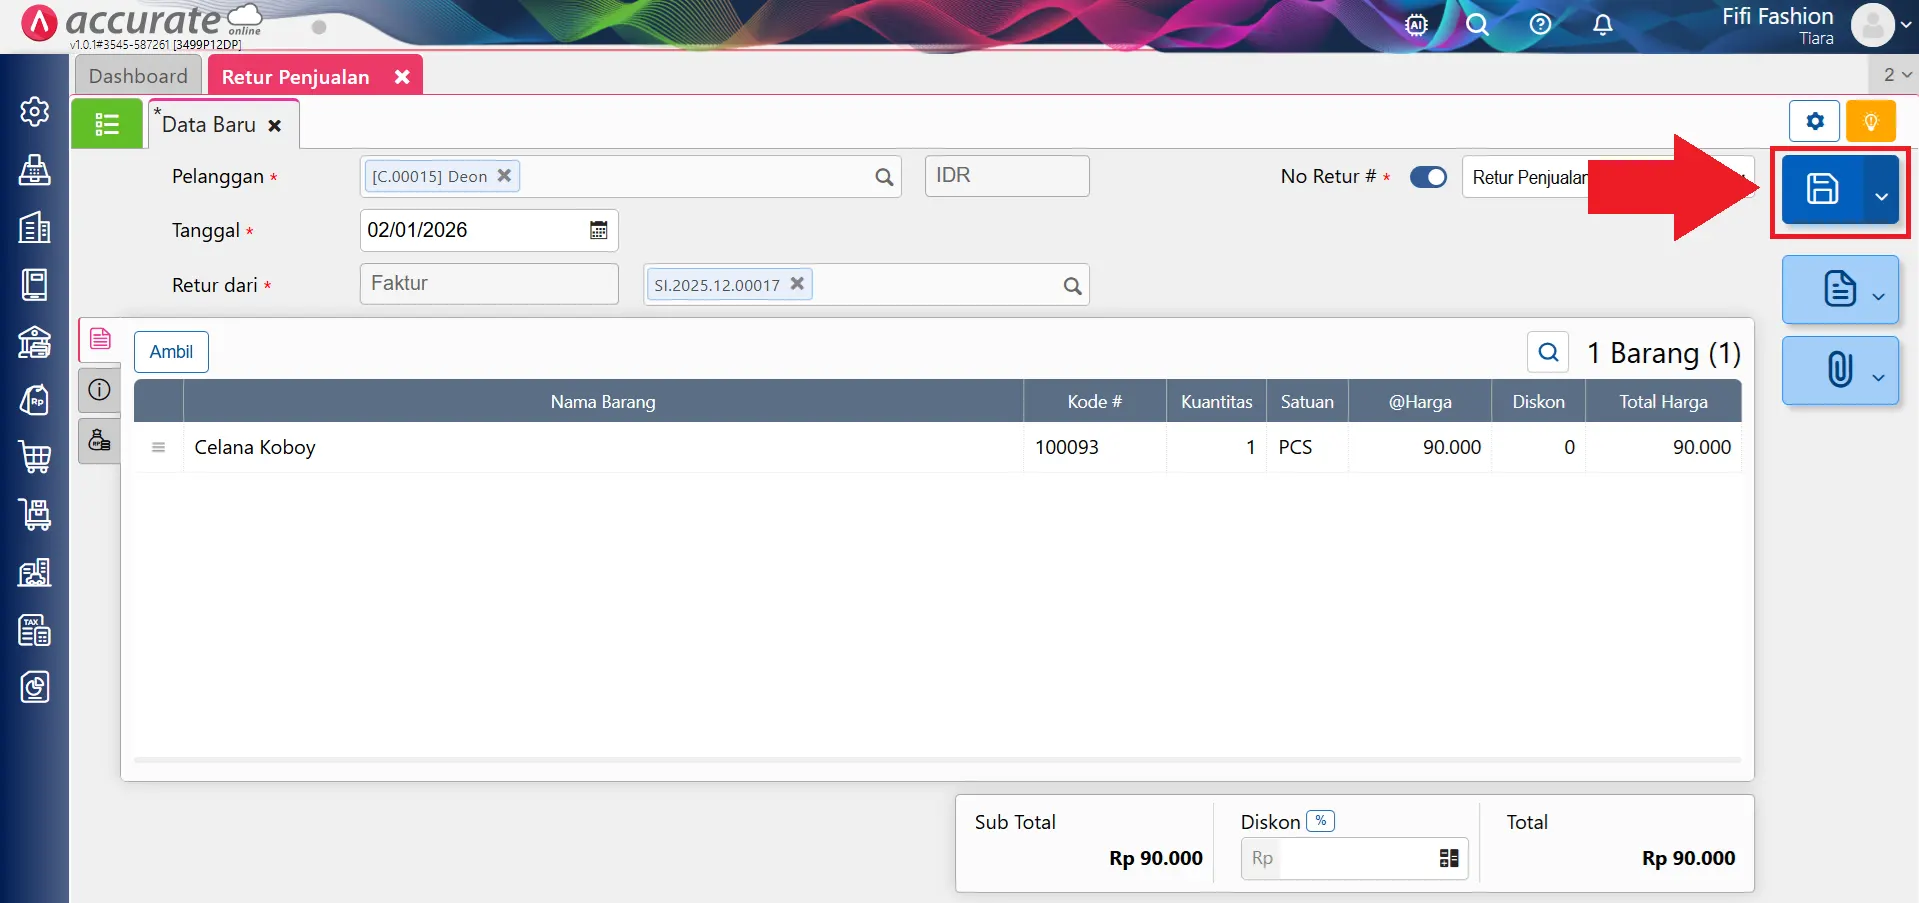Expand the attachment paperclip dropdown
The width and height of the screenshot is (1919, 903).
pos(1878,377)
